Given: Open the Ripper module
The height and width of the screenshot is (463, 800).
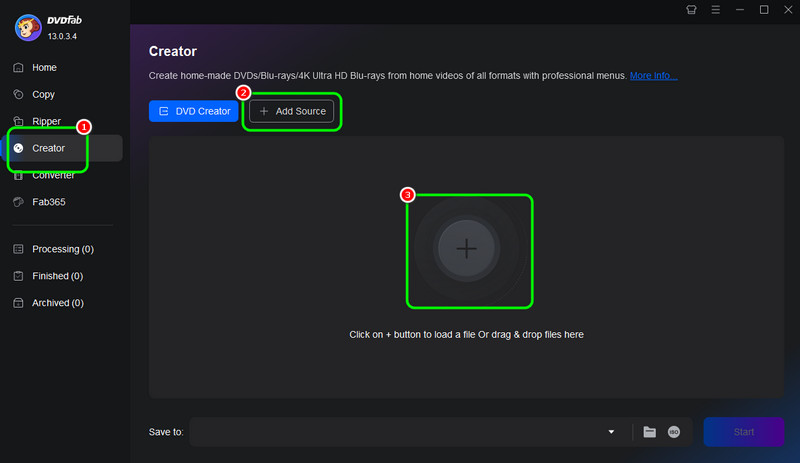Looking at the screenshot, I should 46,121.
